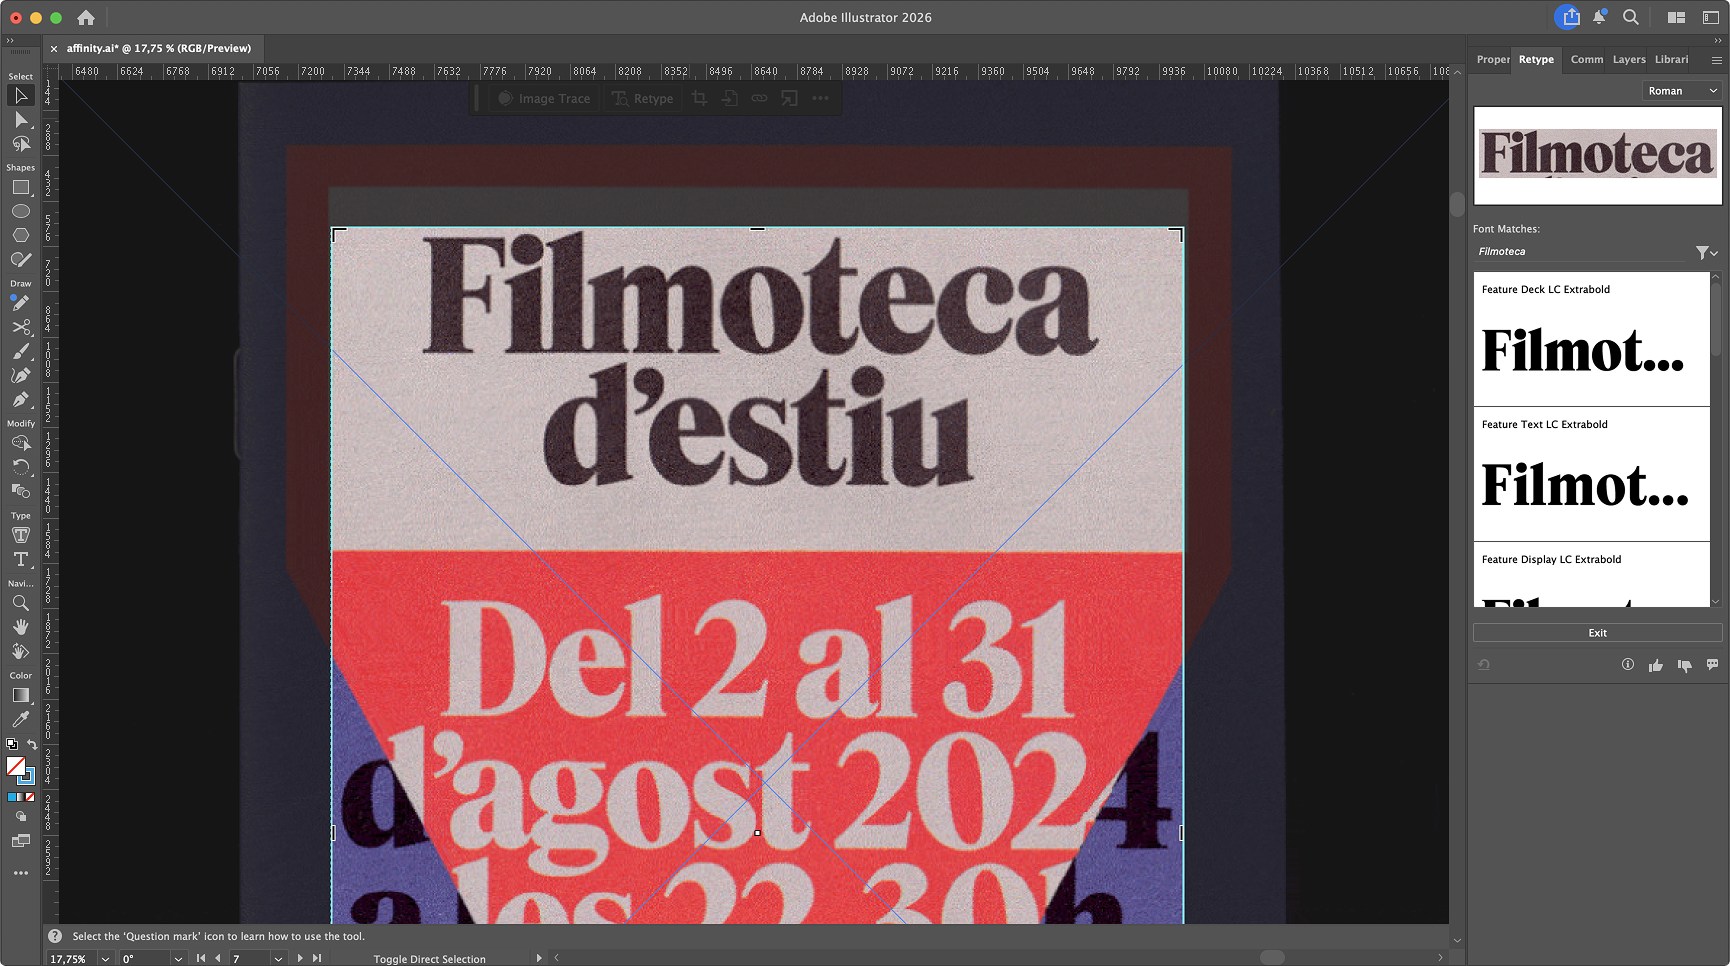Reset to default fill and stroke

click(x=11, y=744)
